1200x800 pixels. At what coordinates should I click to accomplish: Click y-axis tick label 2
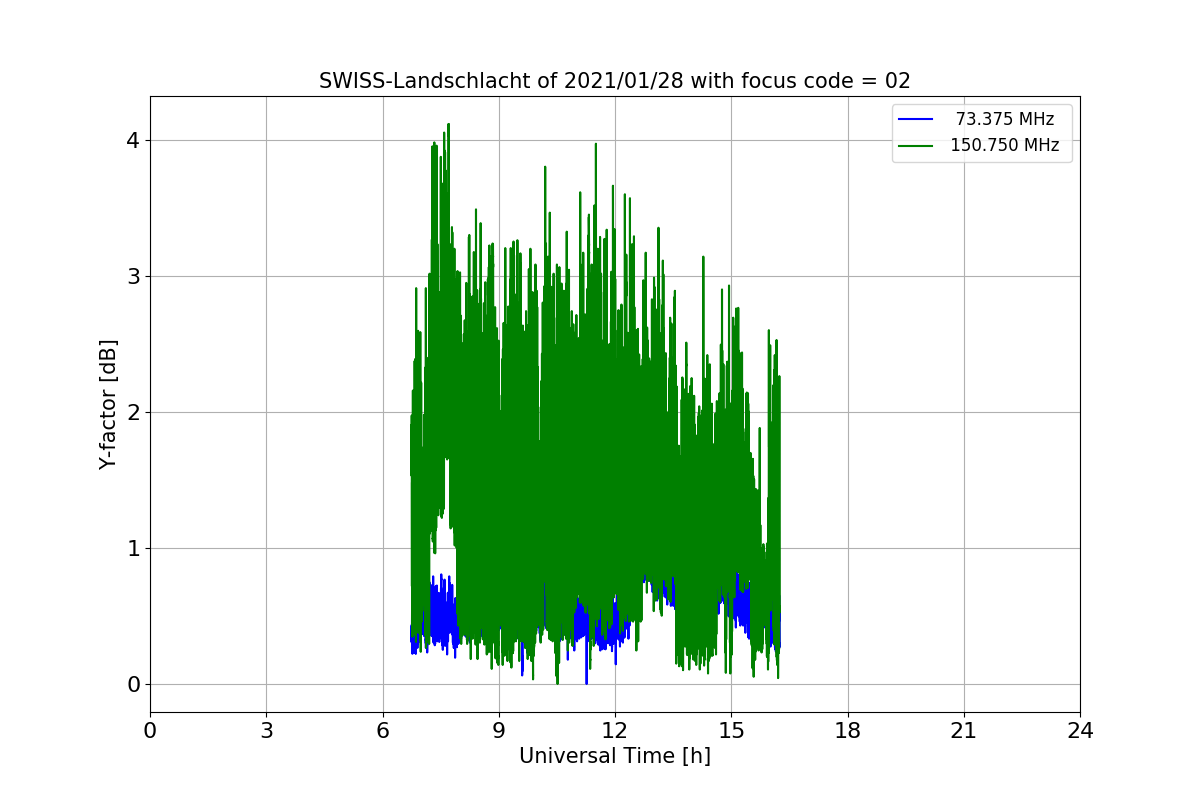pos(133,412)
